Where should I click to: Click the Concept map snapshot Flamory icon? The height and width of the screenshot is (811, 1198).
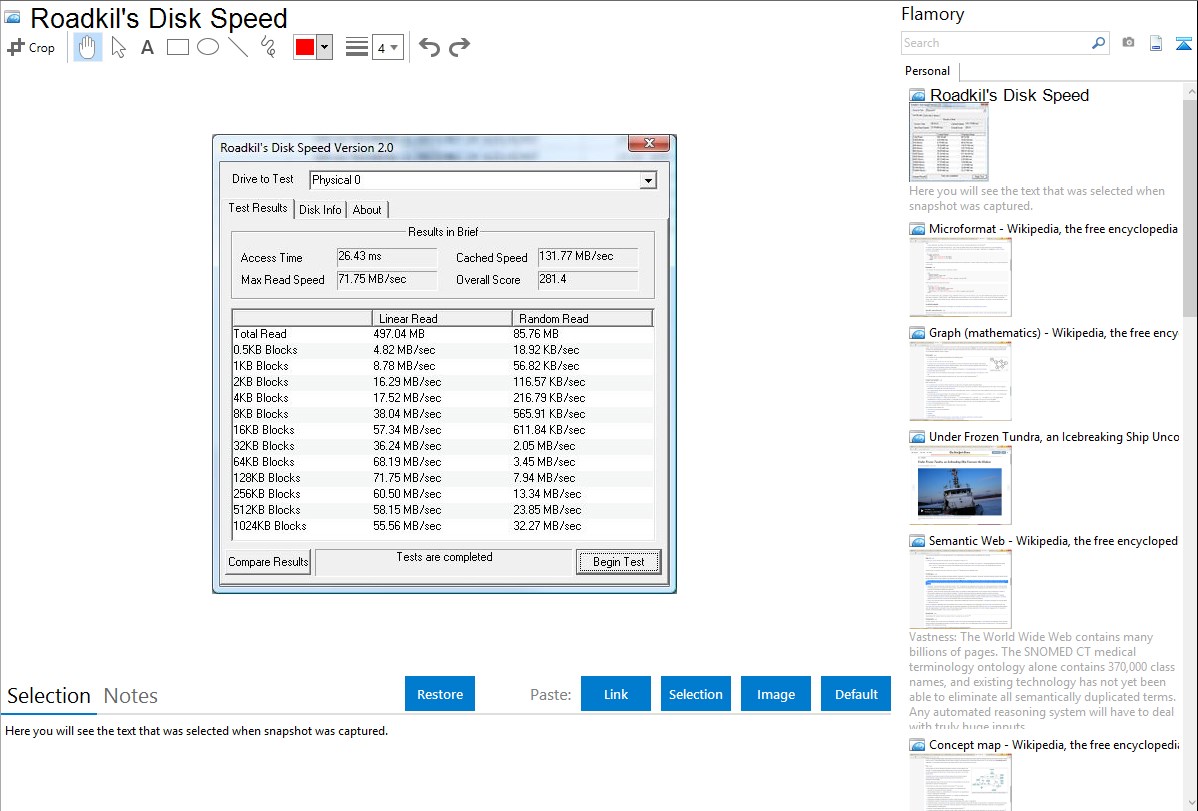tap(917, 745)
